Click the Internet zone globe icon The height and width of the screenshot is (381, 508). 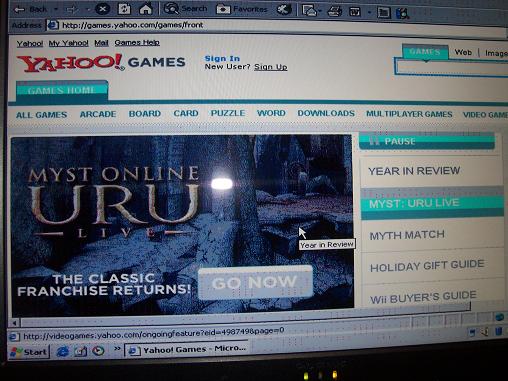coord(499,317)
